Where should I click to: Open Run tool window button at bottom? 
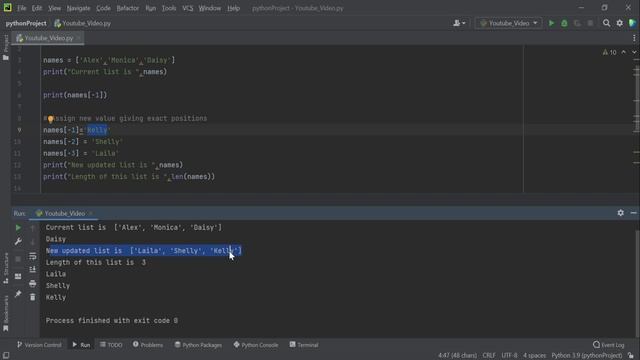tap(81, 345)
